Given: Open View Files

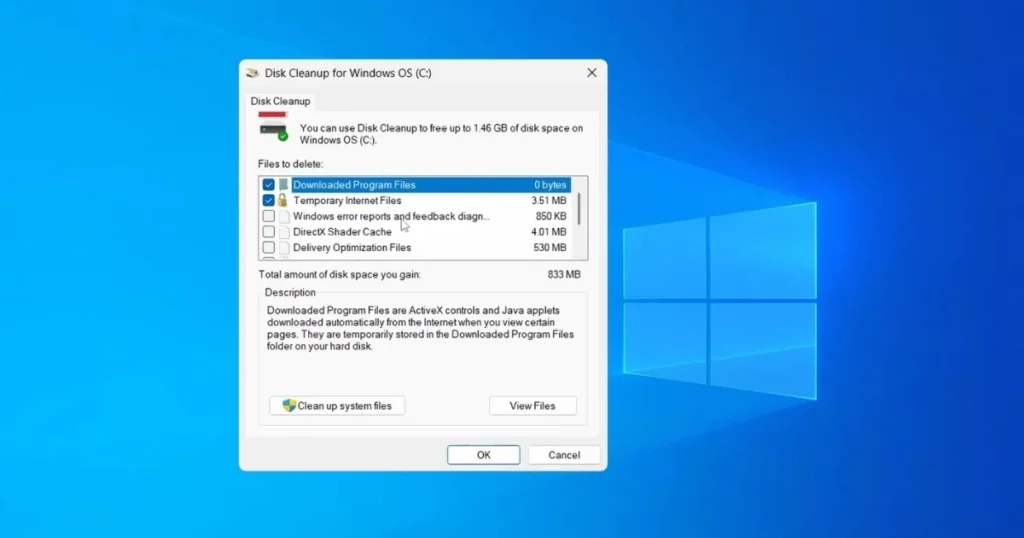Looking at the screenshot, I should click(532, 405).
